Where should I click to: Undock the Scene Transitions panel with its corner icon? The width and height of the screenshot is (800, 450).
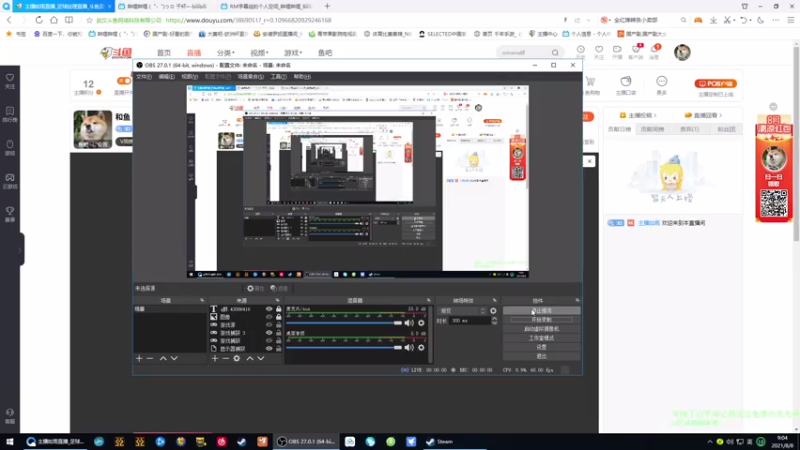(494, 301)
